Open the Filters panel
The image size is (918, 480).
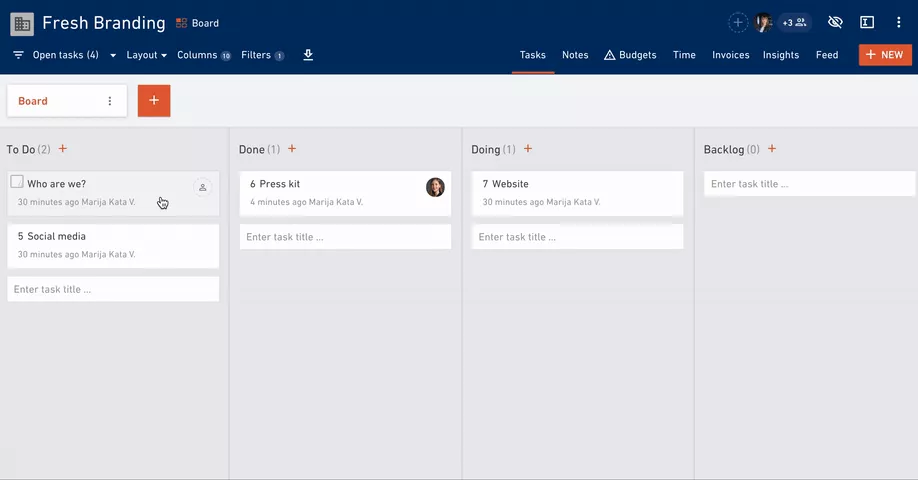click(262, 55)
